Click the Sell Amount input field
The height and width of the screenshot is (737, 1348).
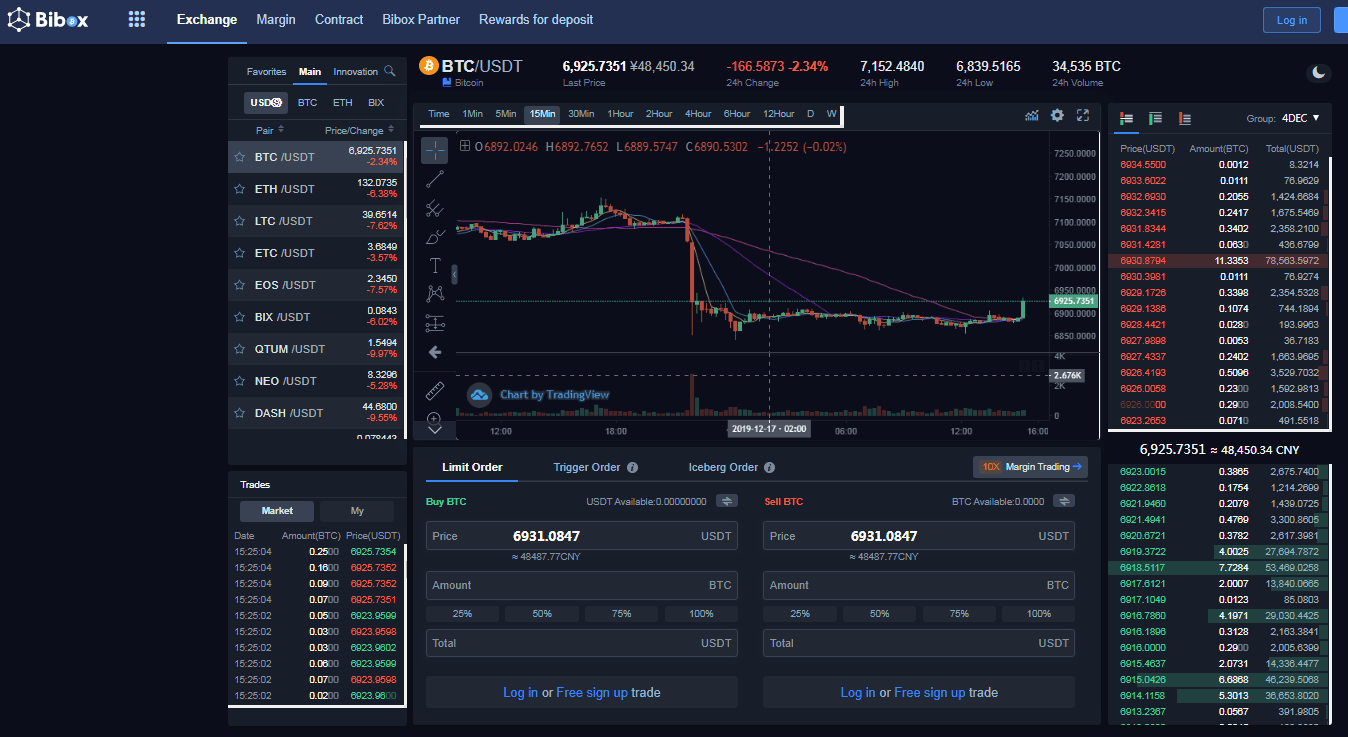[x=919, y=585]
